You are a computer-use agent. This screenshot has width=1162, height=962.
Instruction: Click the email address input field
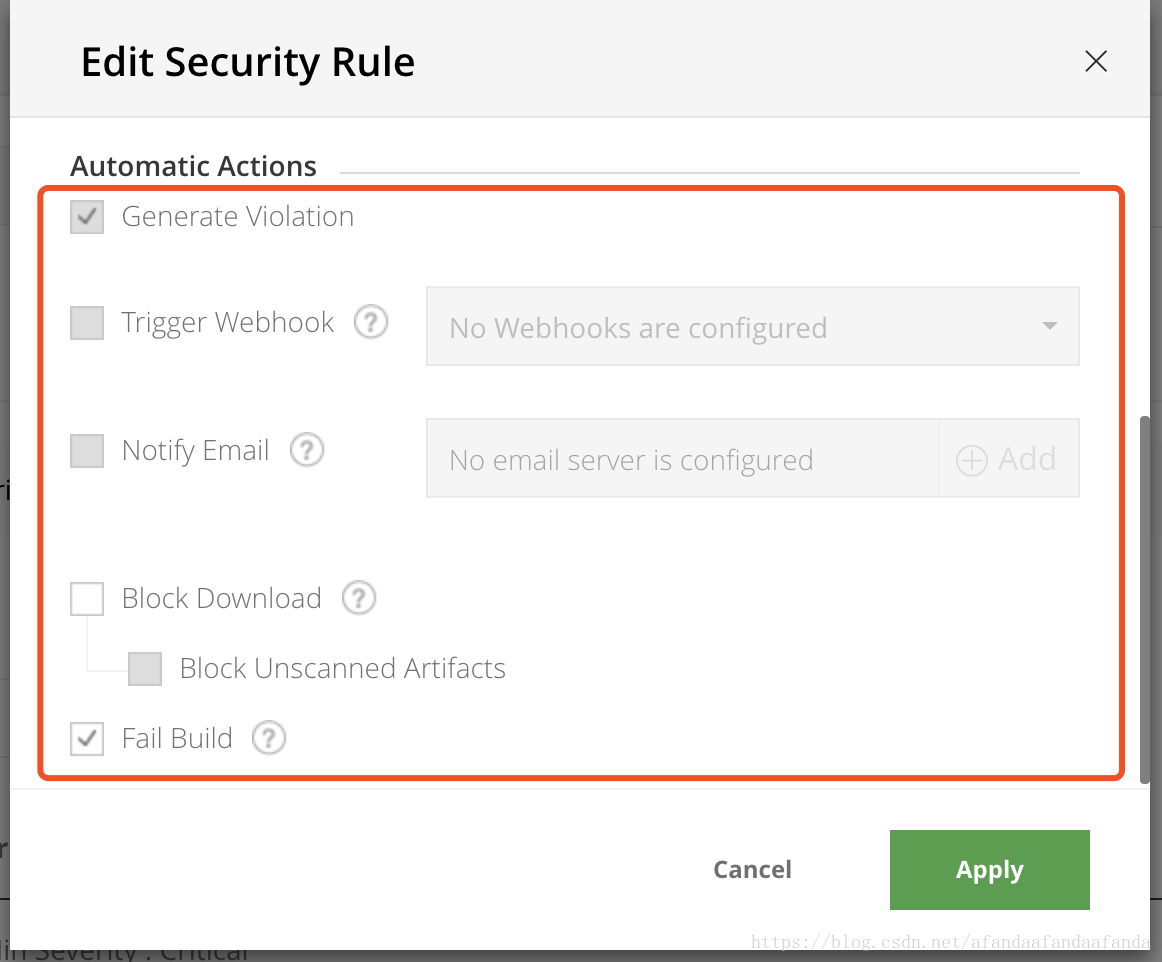click(x=682, y=459)
